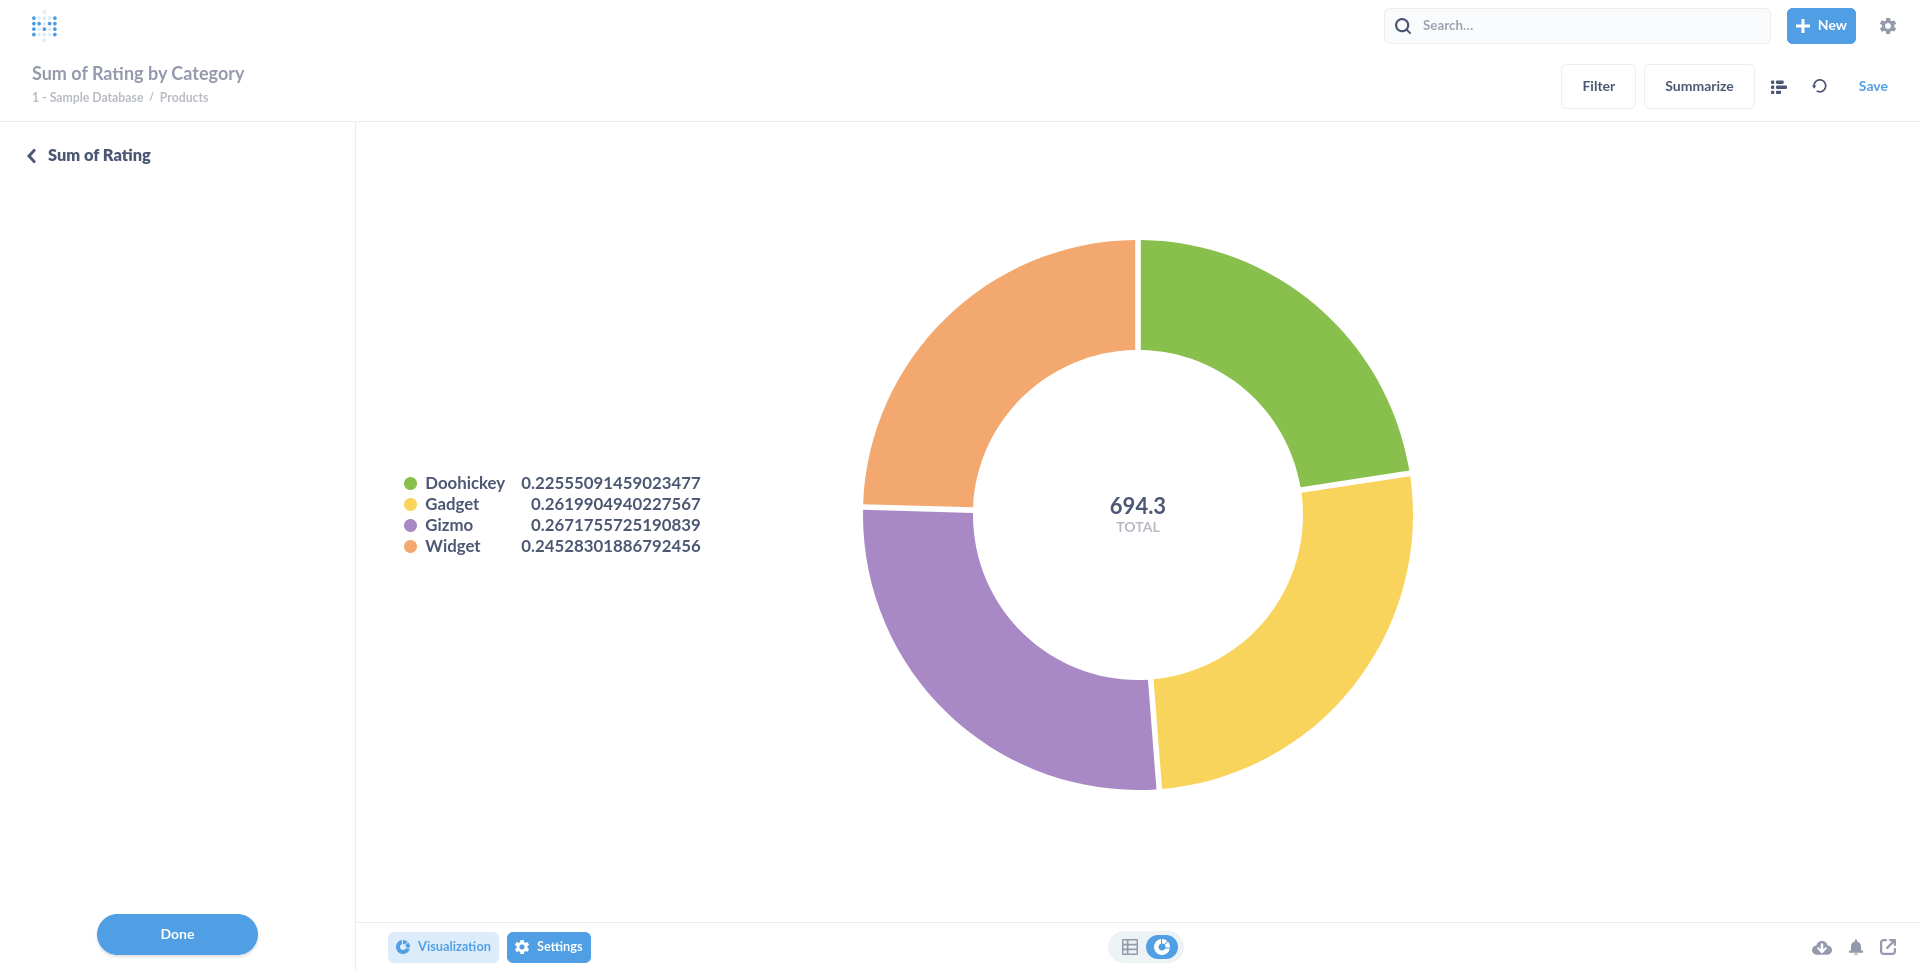
Task: Open the editor steps via the notebook icon
Action: click(1779, 86)
